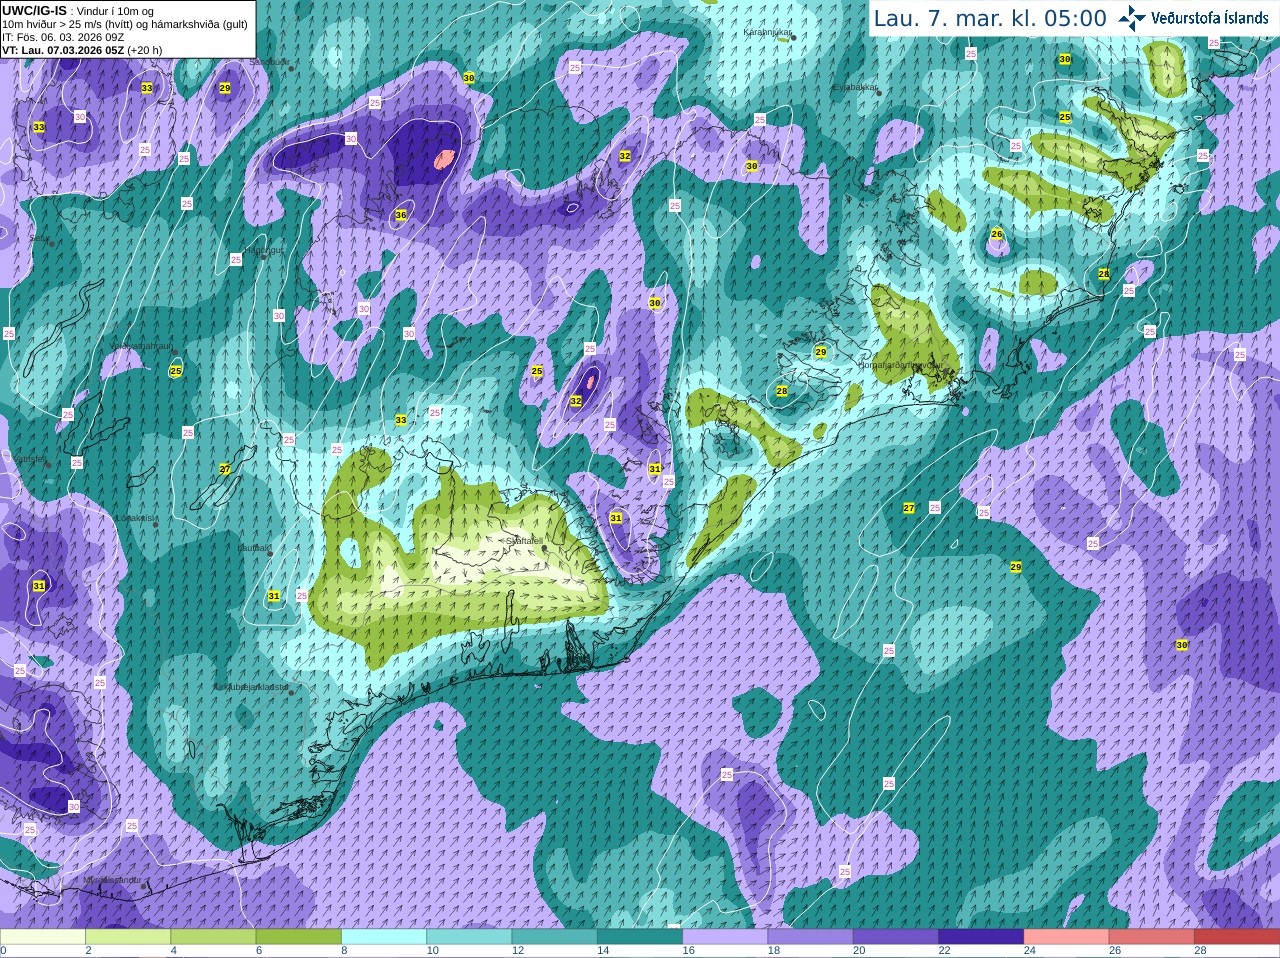Click the Vatnsfell station label
This screenshot has width=1280, height=958.
[30, 458]
